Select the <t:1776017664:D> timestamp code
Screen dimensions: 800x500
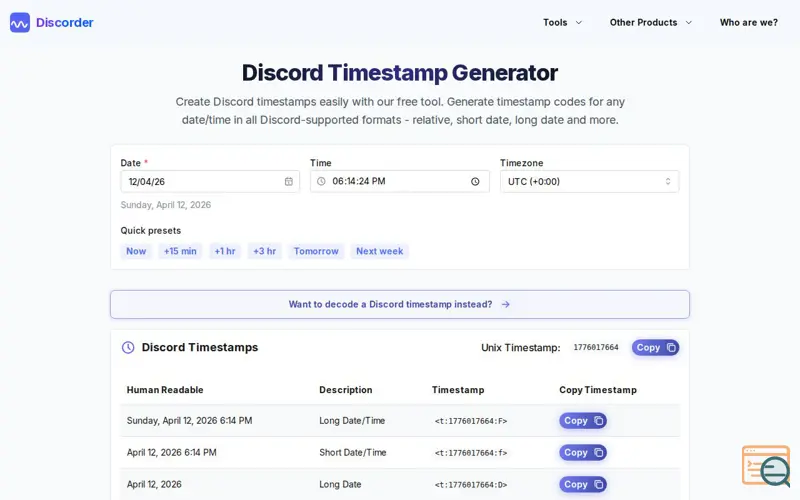tap(471, 485)
